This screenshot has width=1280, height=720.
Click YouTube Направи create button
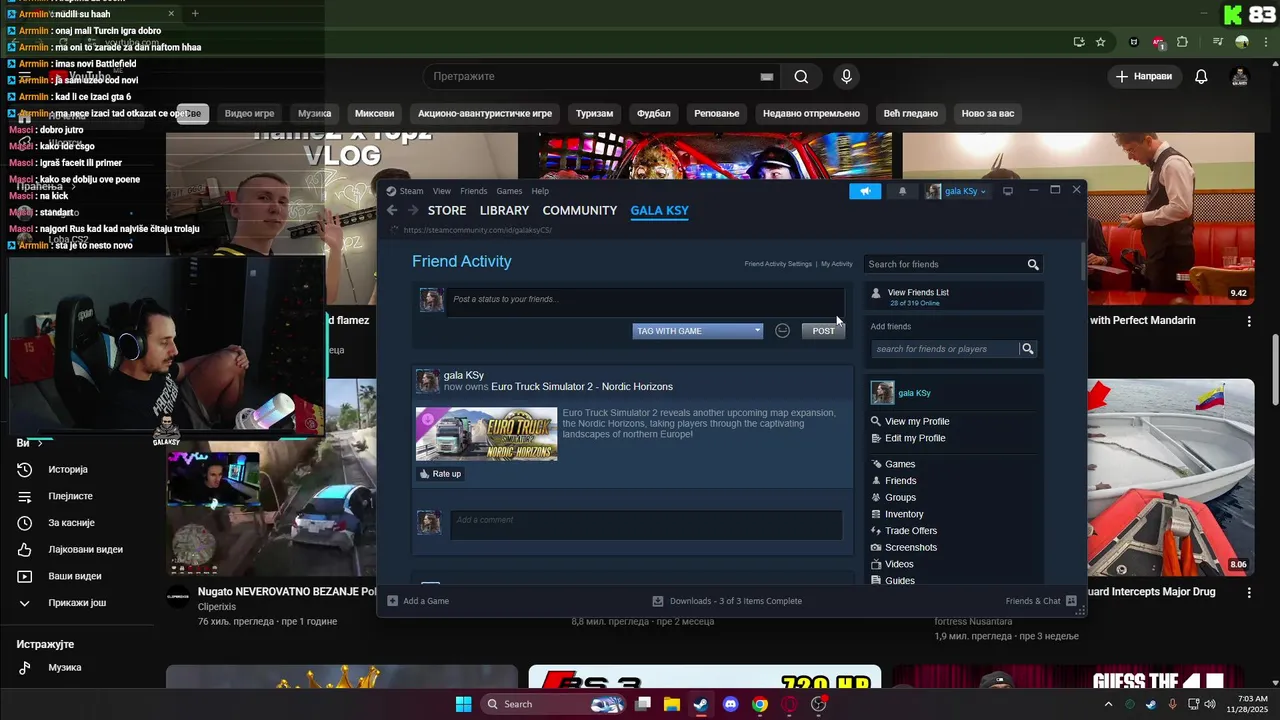click(1145, 77)
